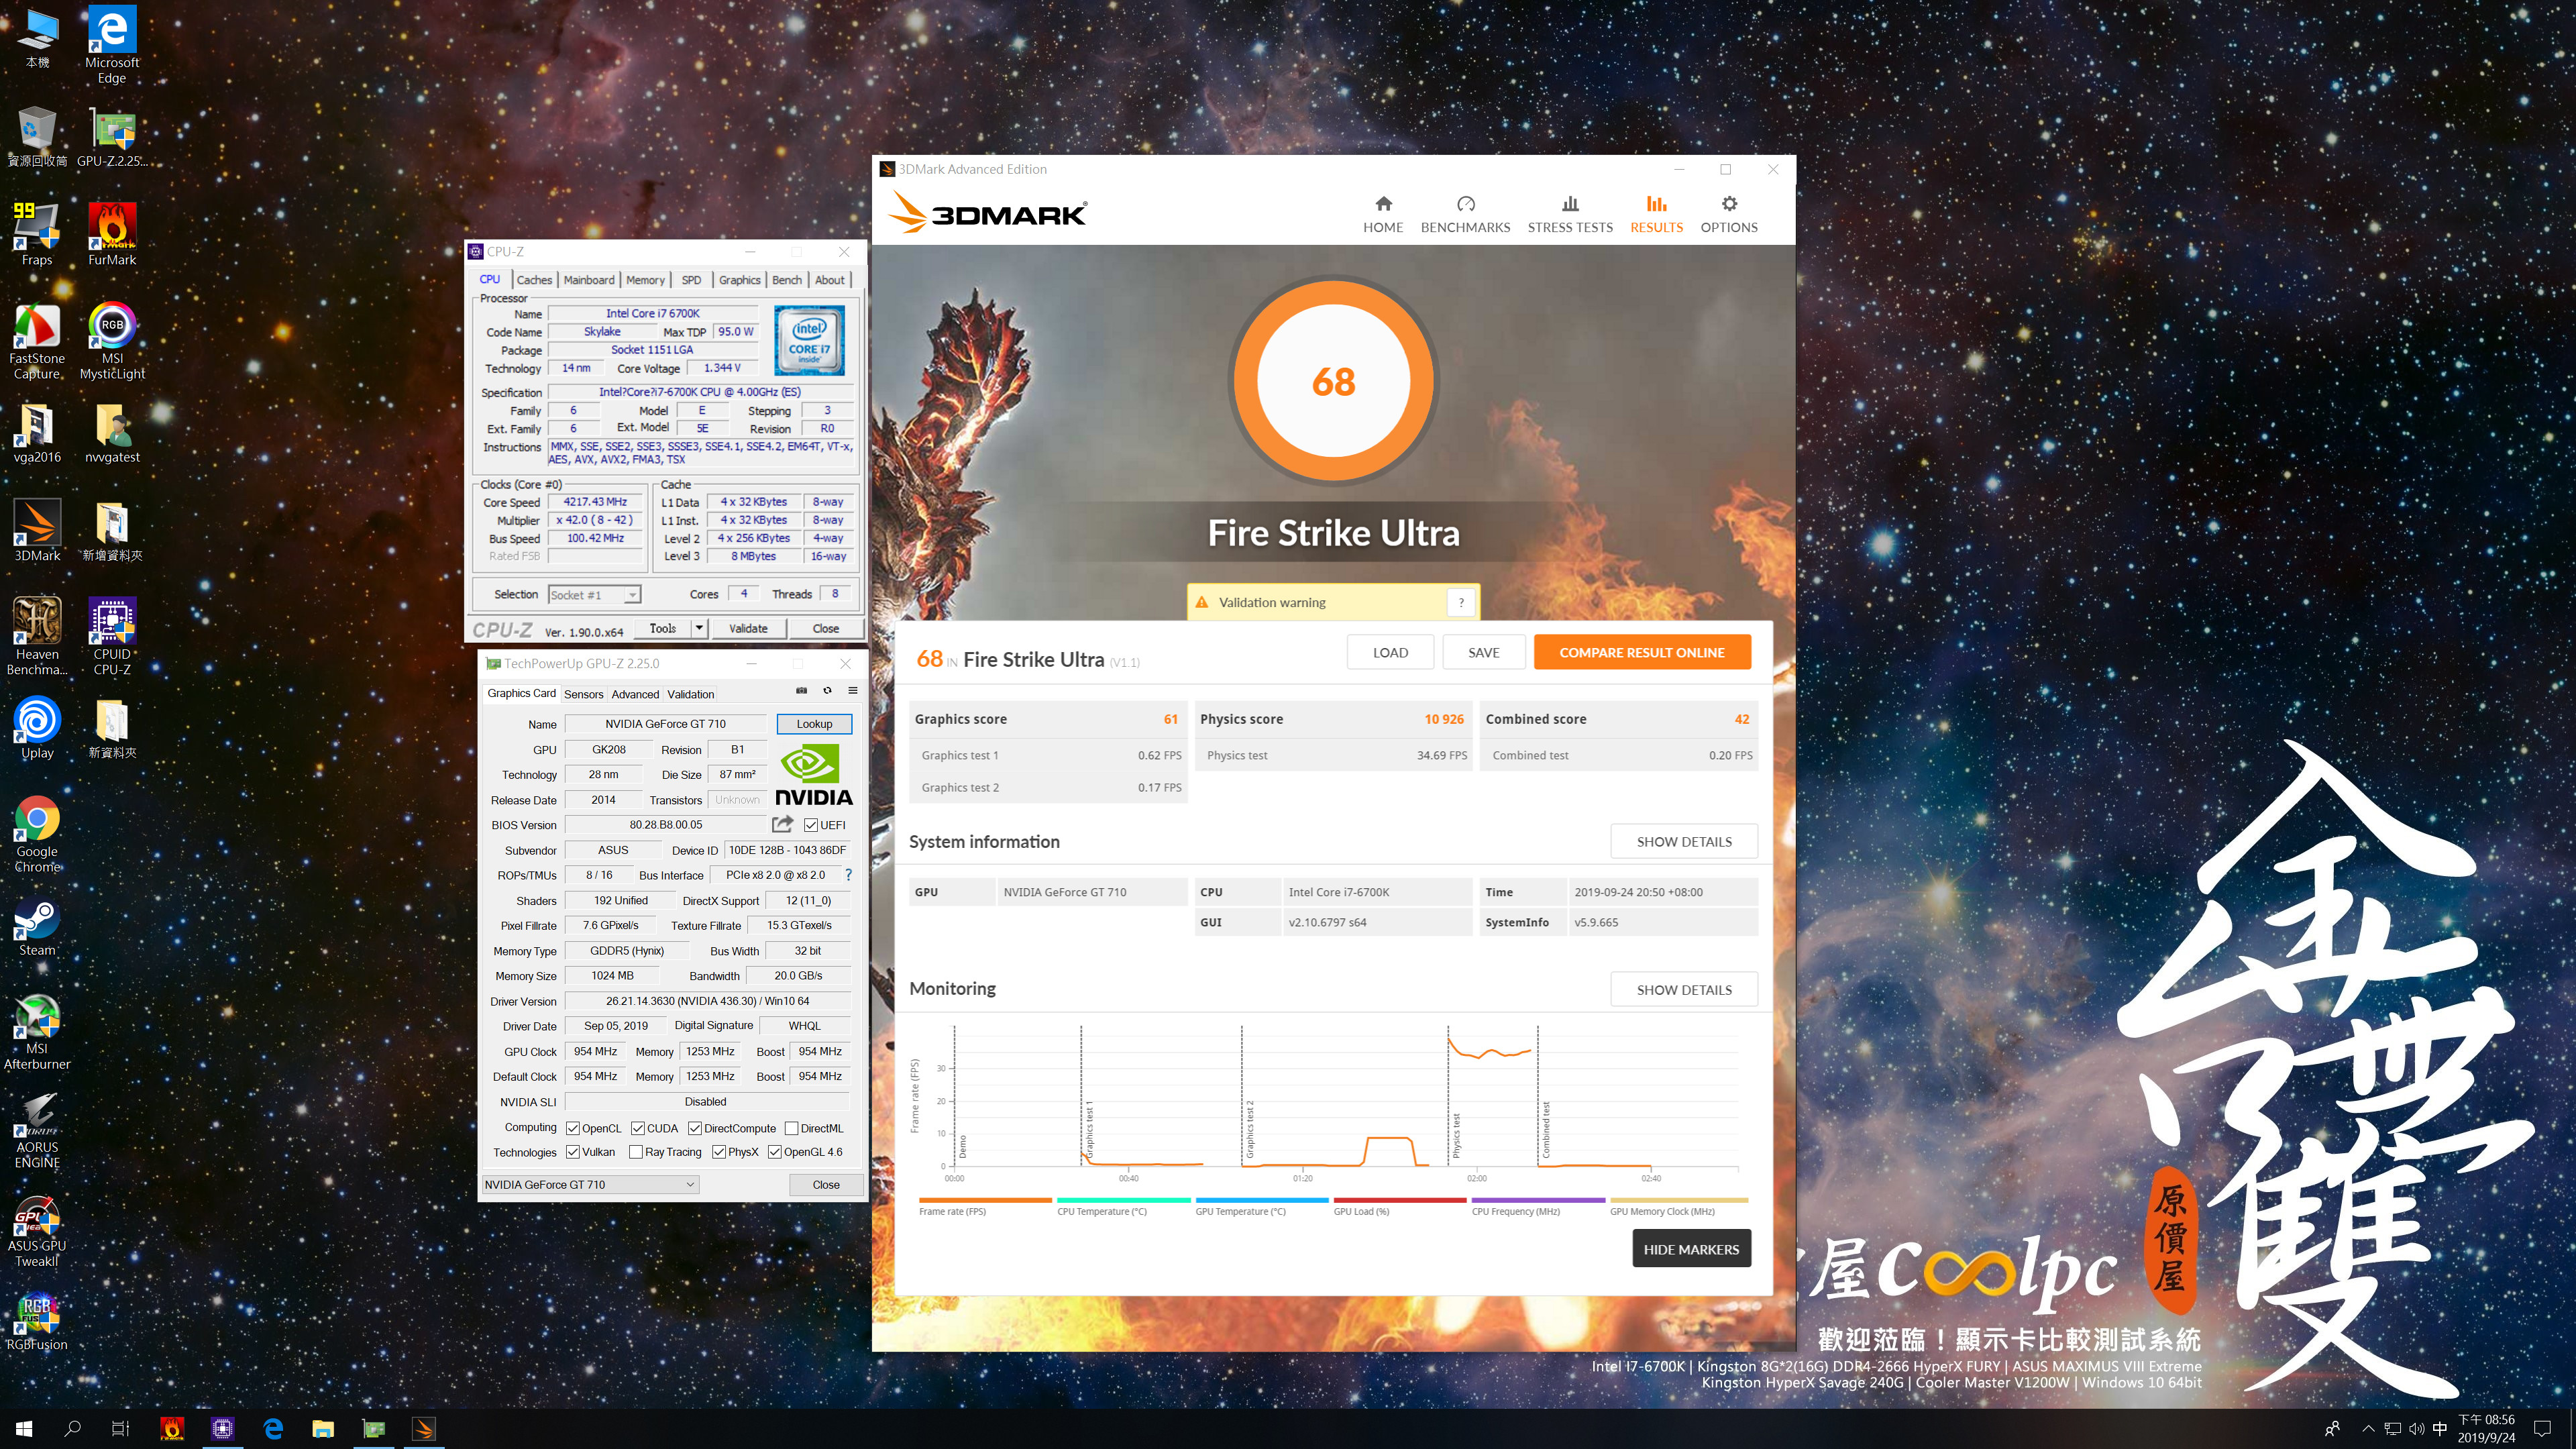Open the GPU-Z hamburger menu icon

coord(853,690)
